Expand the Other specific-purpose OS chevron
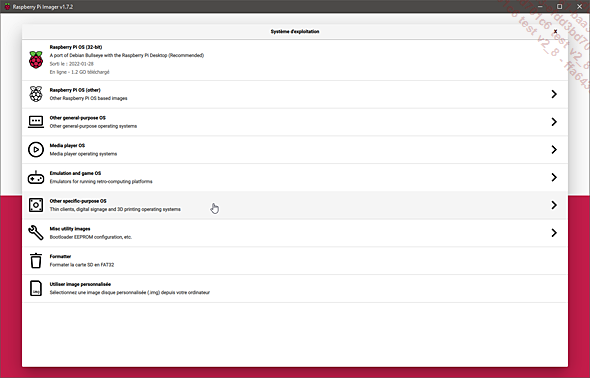 tap(554, 205)
